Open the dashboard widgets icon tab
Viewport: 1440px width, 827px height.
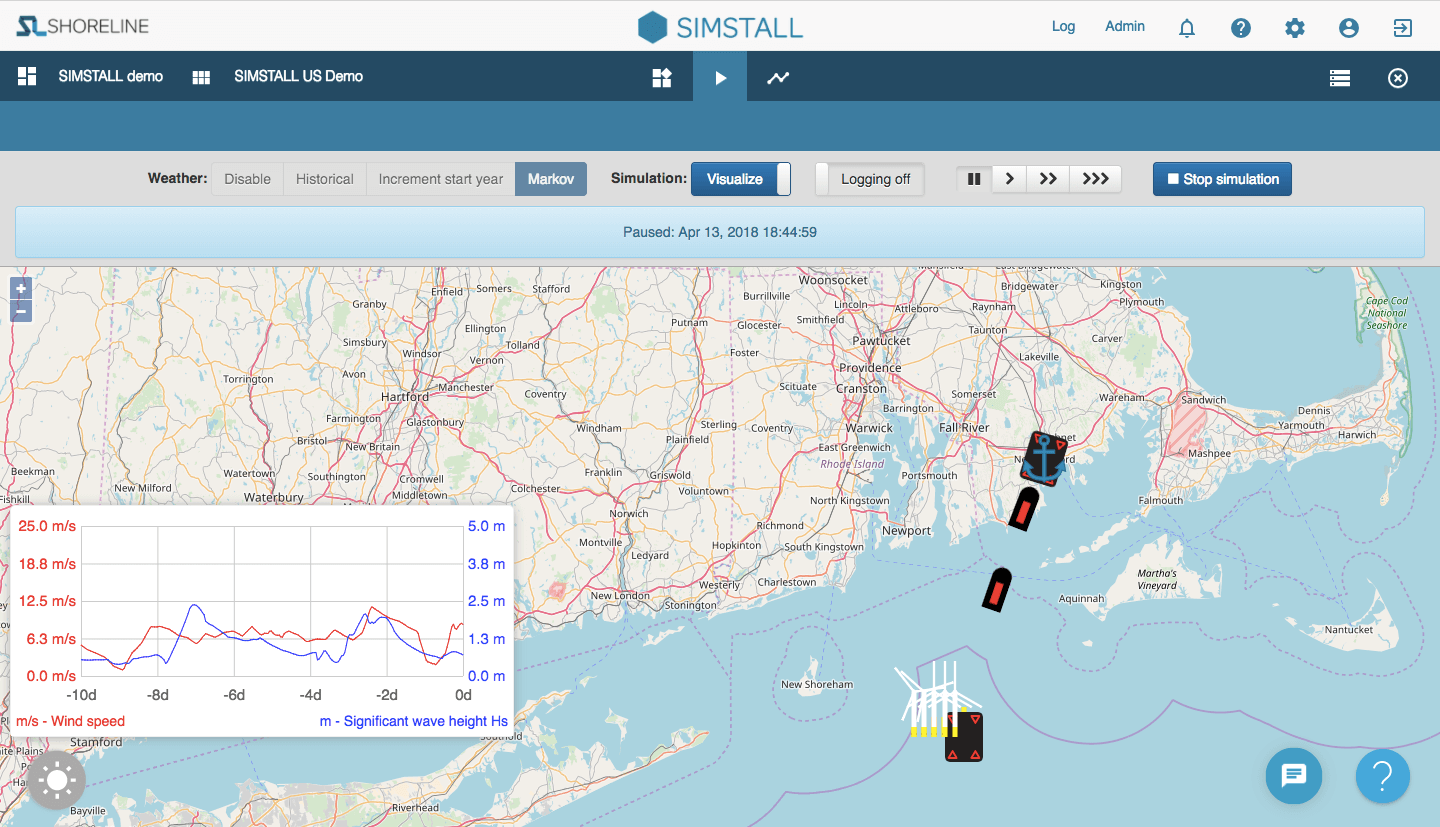(662, 78)
